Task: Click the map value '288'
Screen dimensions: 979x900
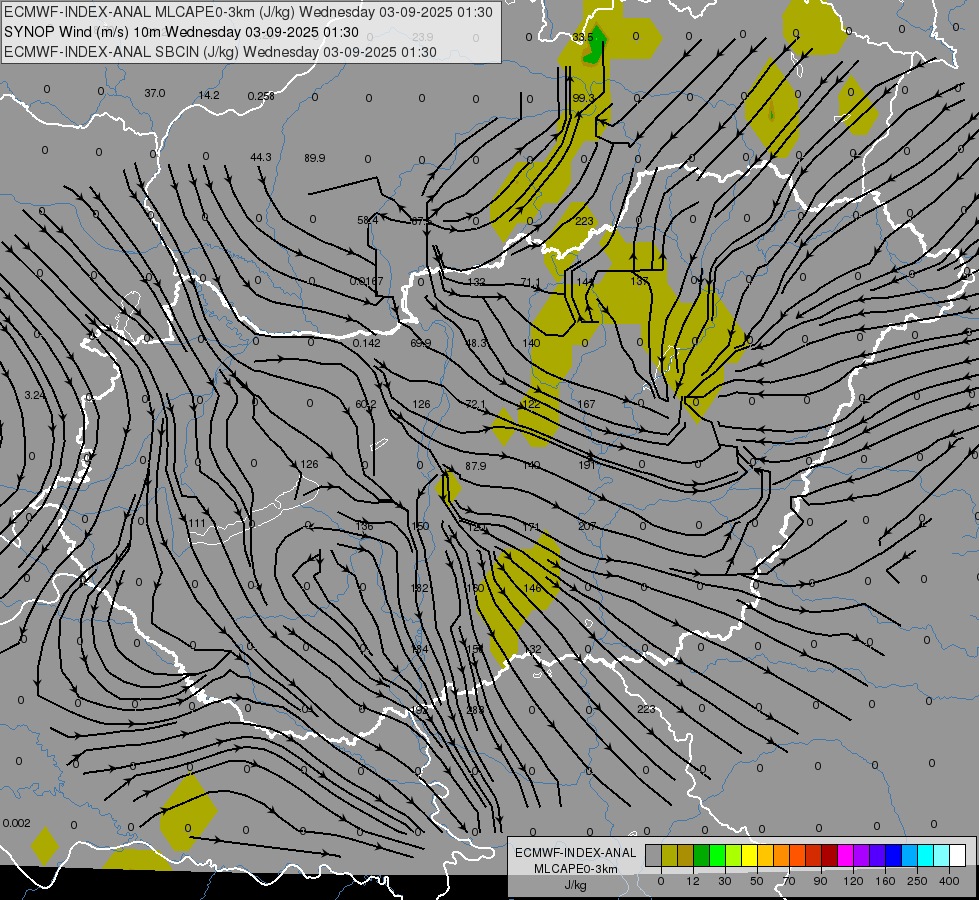Action: tap(475, 710)
